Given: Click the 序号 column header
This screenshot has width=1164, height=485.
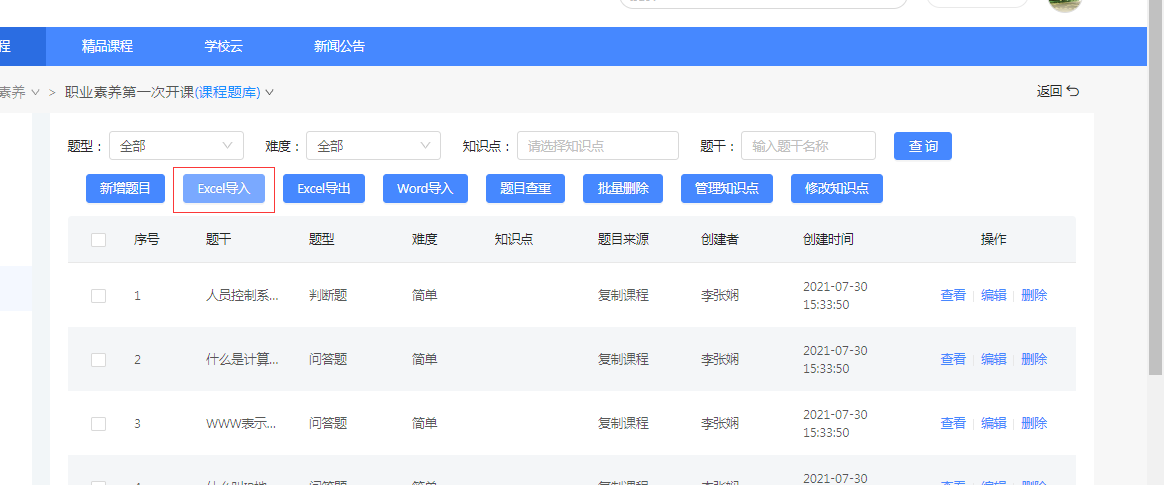Looking at the screenshot, I should tap(146, 240).
